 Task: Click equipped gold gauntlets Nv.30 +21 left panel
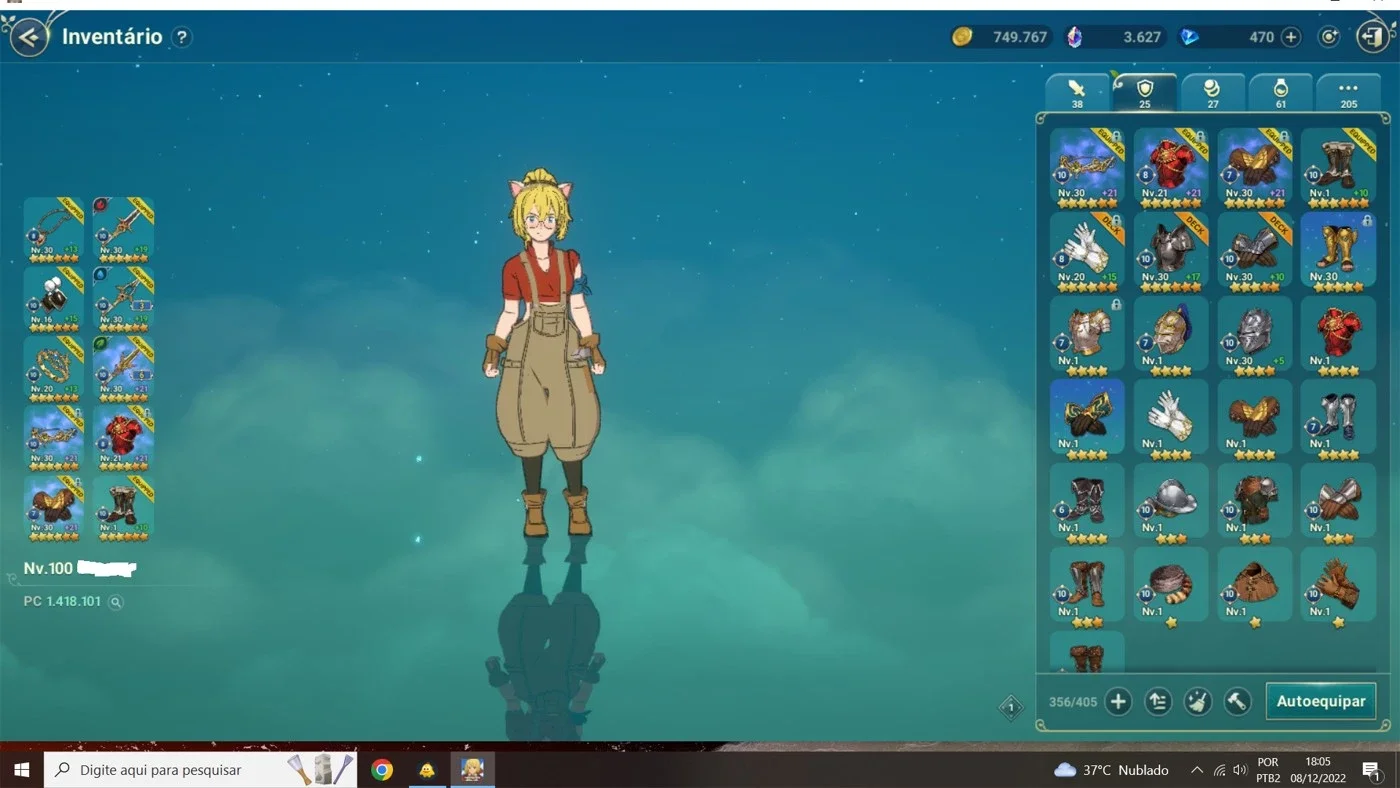point(54,508)
